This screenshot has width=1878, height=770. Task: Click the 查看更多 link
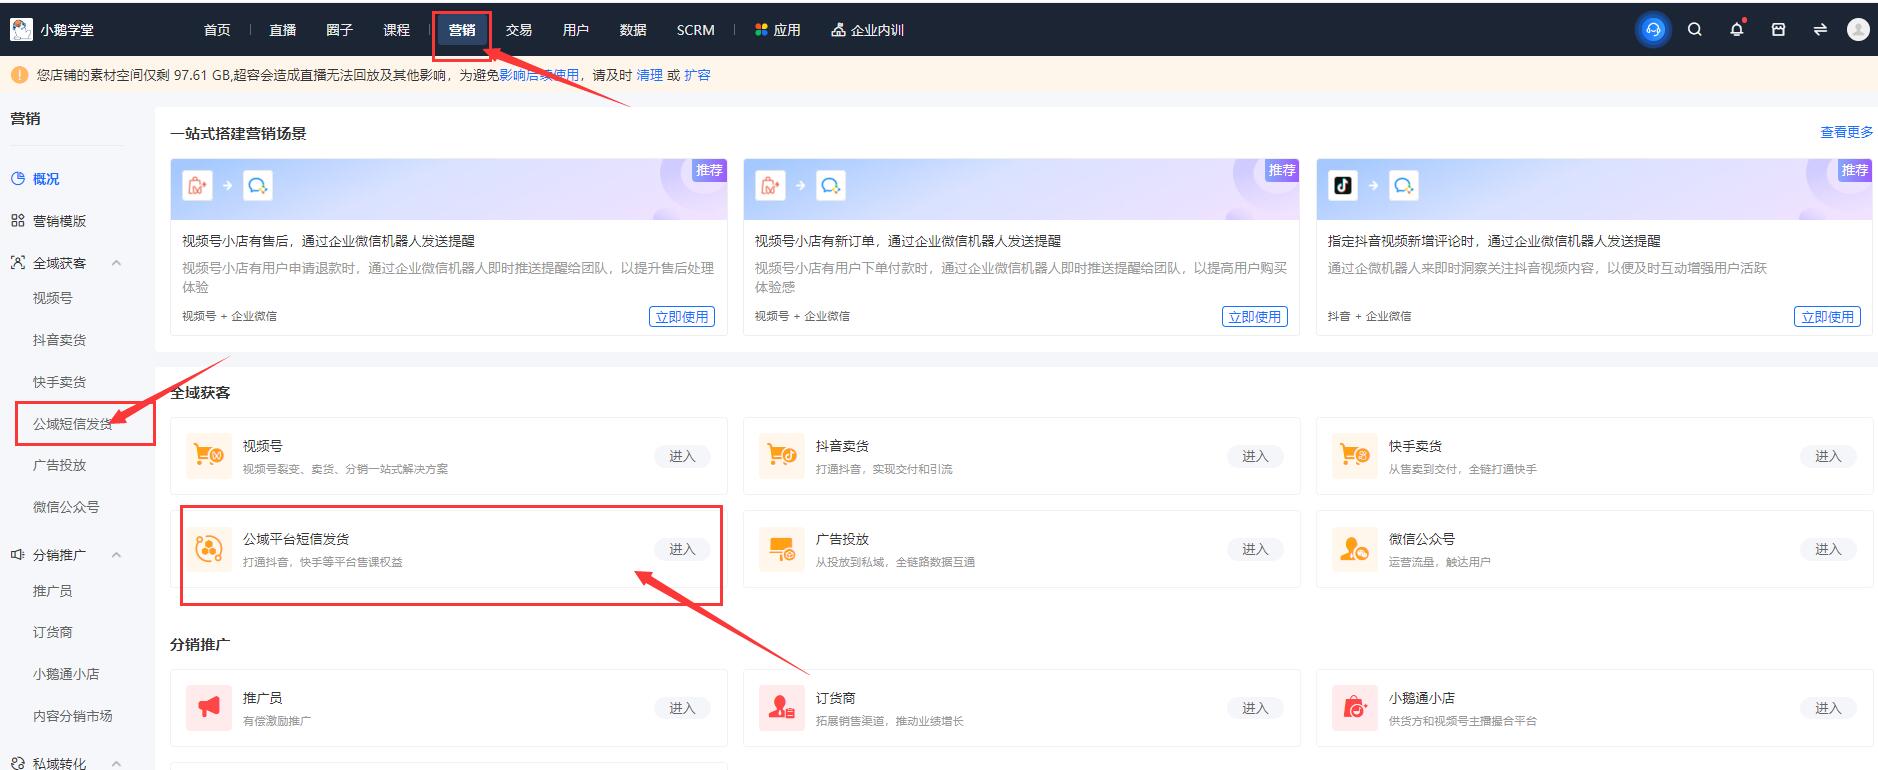coord(1846,132)
